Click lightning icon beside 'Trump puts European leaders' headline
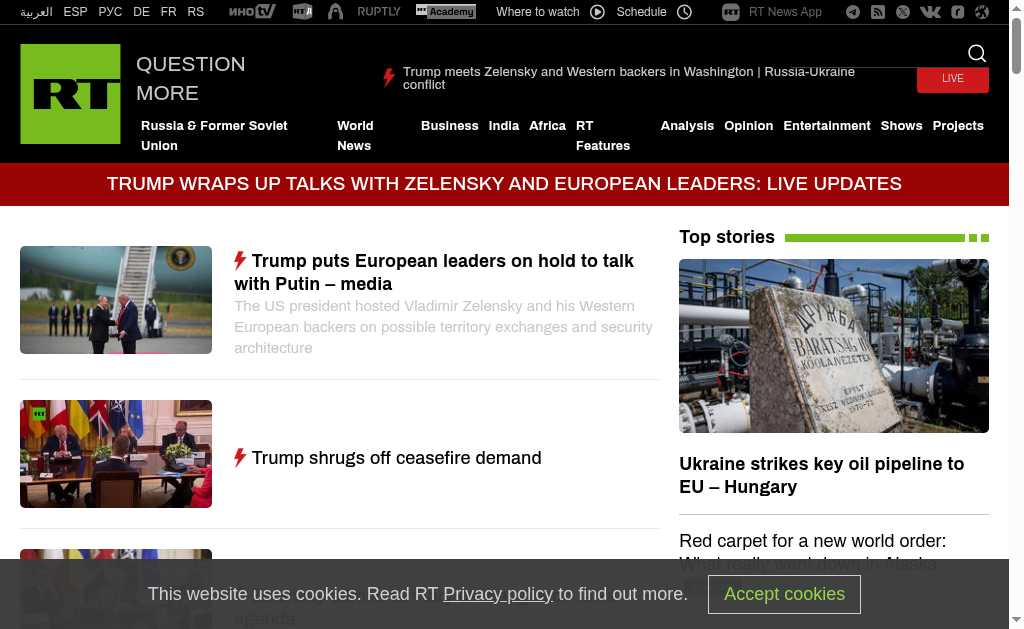Viewport: 1024px width, 629px height. 240,261
